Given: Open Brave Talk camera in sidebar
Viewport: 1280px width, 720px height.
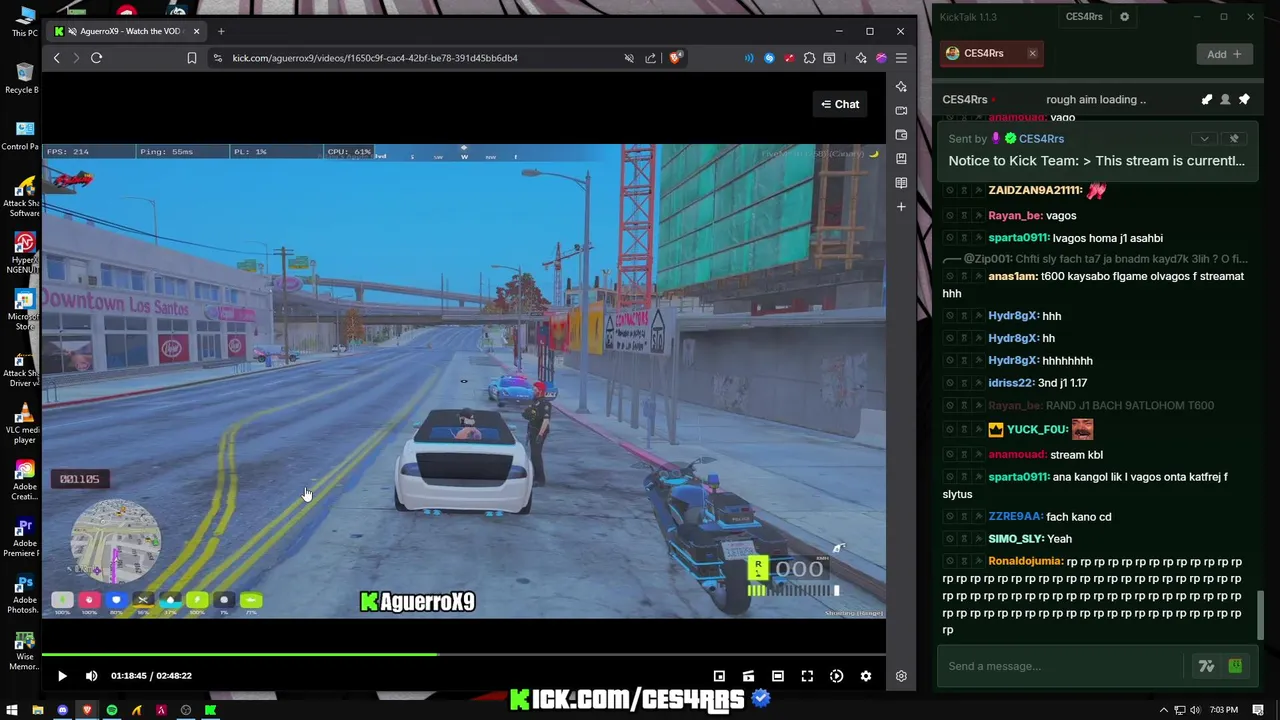Looking at the screenshot, I should [901, 111].
